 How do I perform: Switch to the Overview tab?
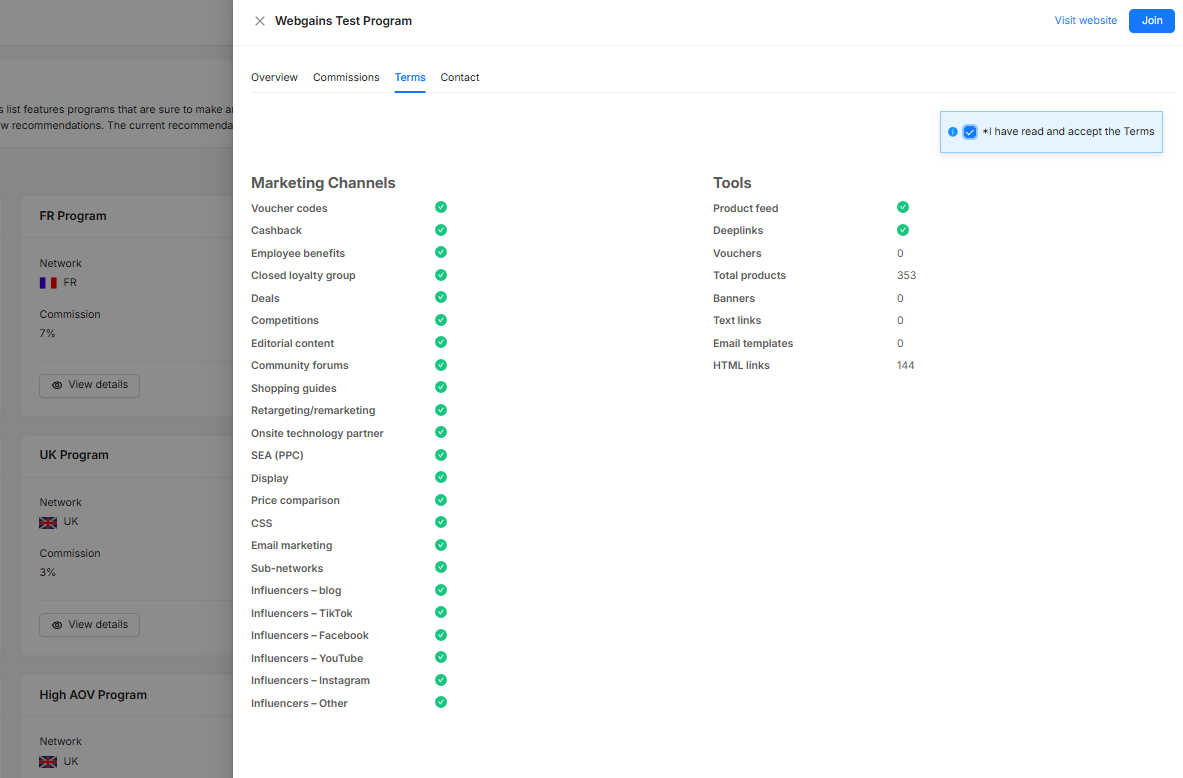pyautogui.click(x=274, y=77)
